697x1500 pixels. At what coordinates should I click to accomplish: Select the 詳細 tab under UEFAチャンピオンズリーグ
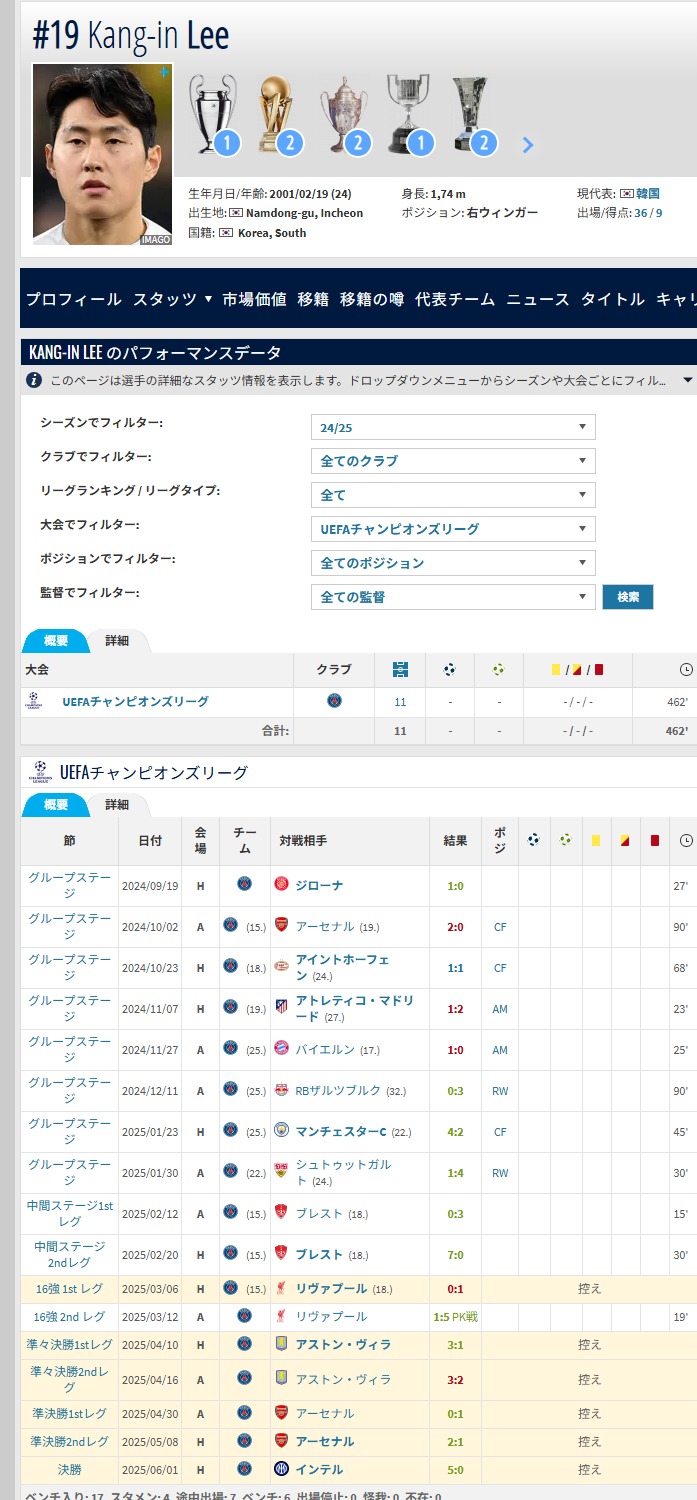(x=117, y=804)
